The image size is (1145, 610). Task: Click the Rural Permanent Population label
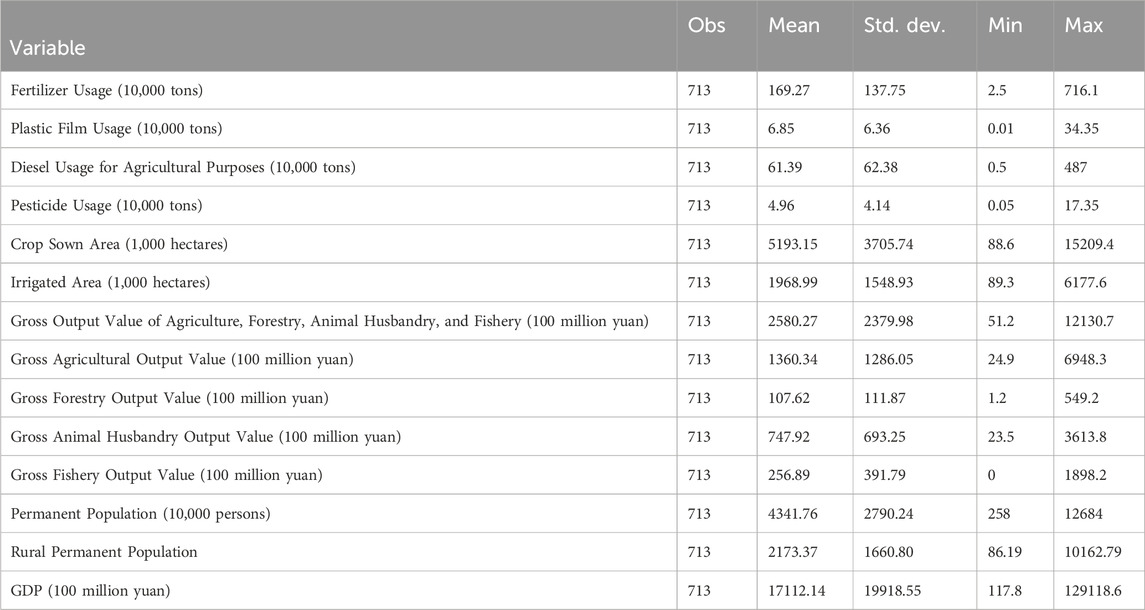[x=104, y=552]
